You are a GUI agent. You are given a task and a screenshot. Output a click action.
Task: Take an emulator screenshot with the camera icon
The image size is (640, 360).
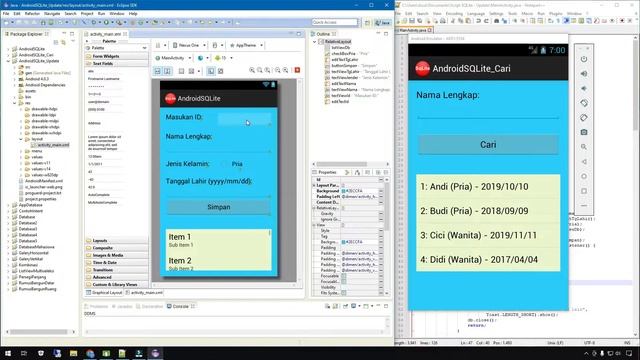tap(584, 132)
